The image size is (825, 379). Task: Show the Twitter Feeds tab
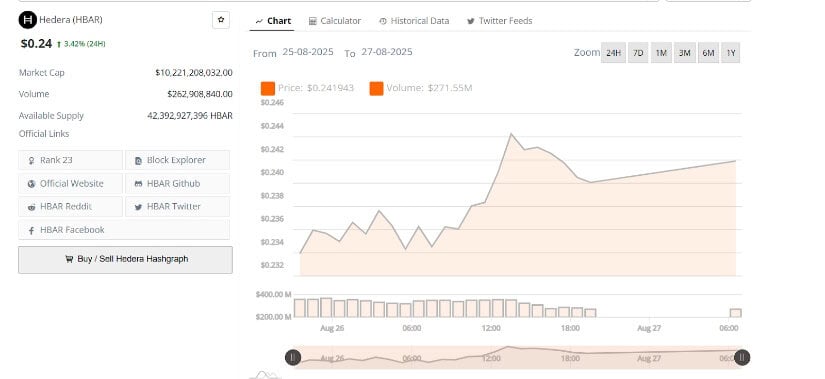click(499, 21)
